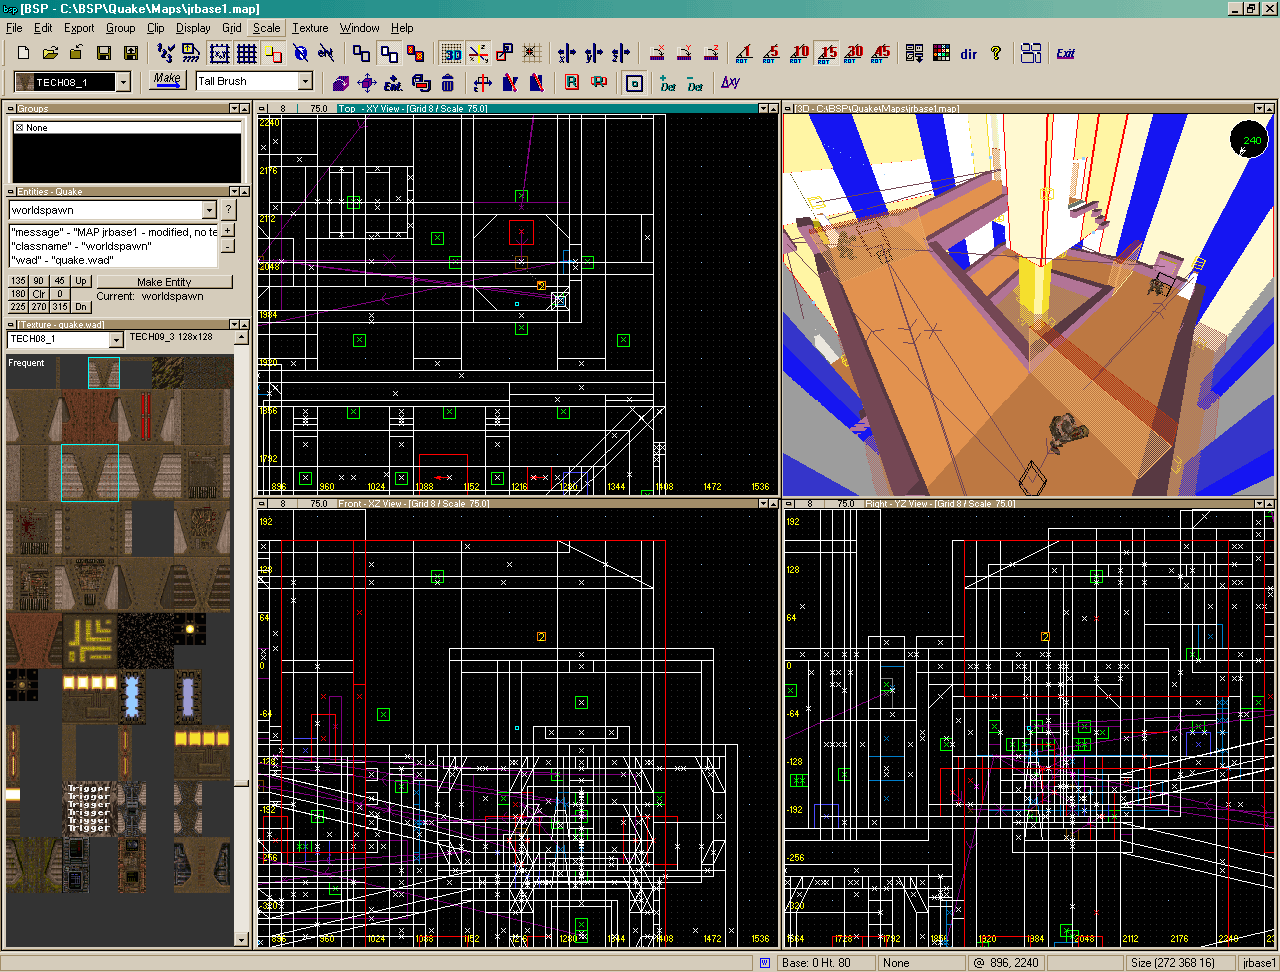
Task: Click the rotate around X axis icon
Action: click(658, 53)
